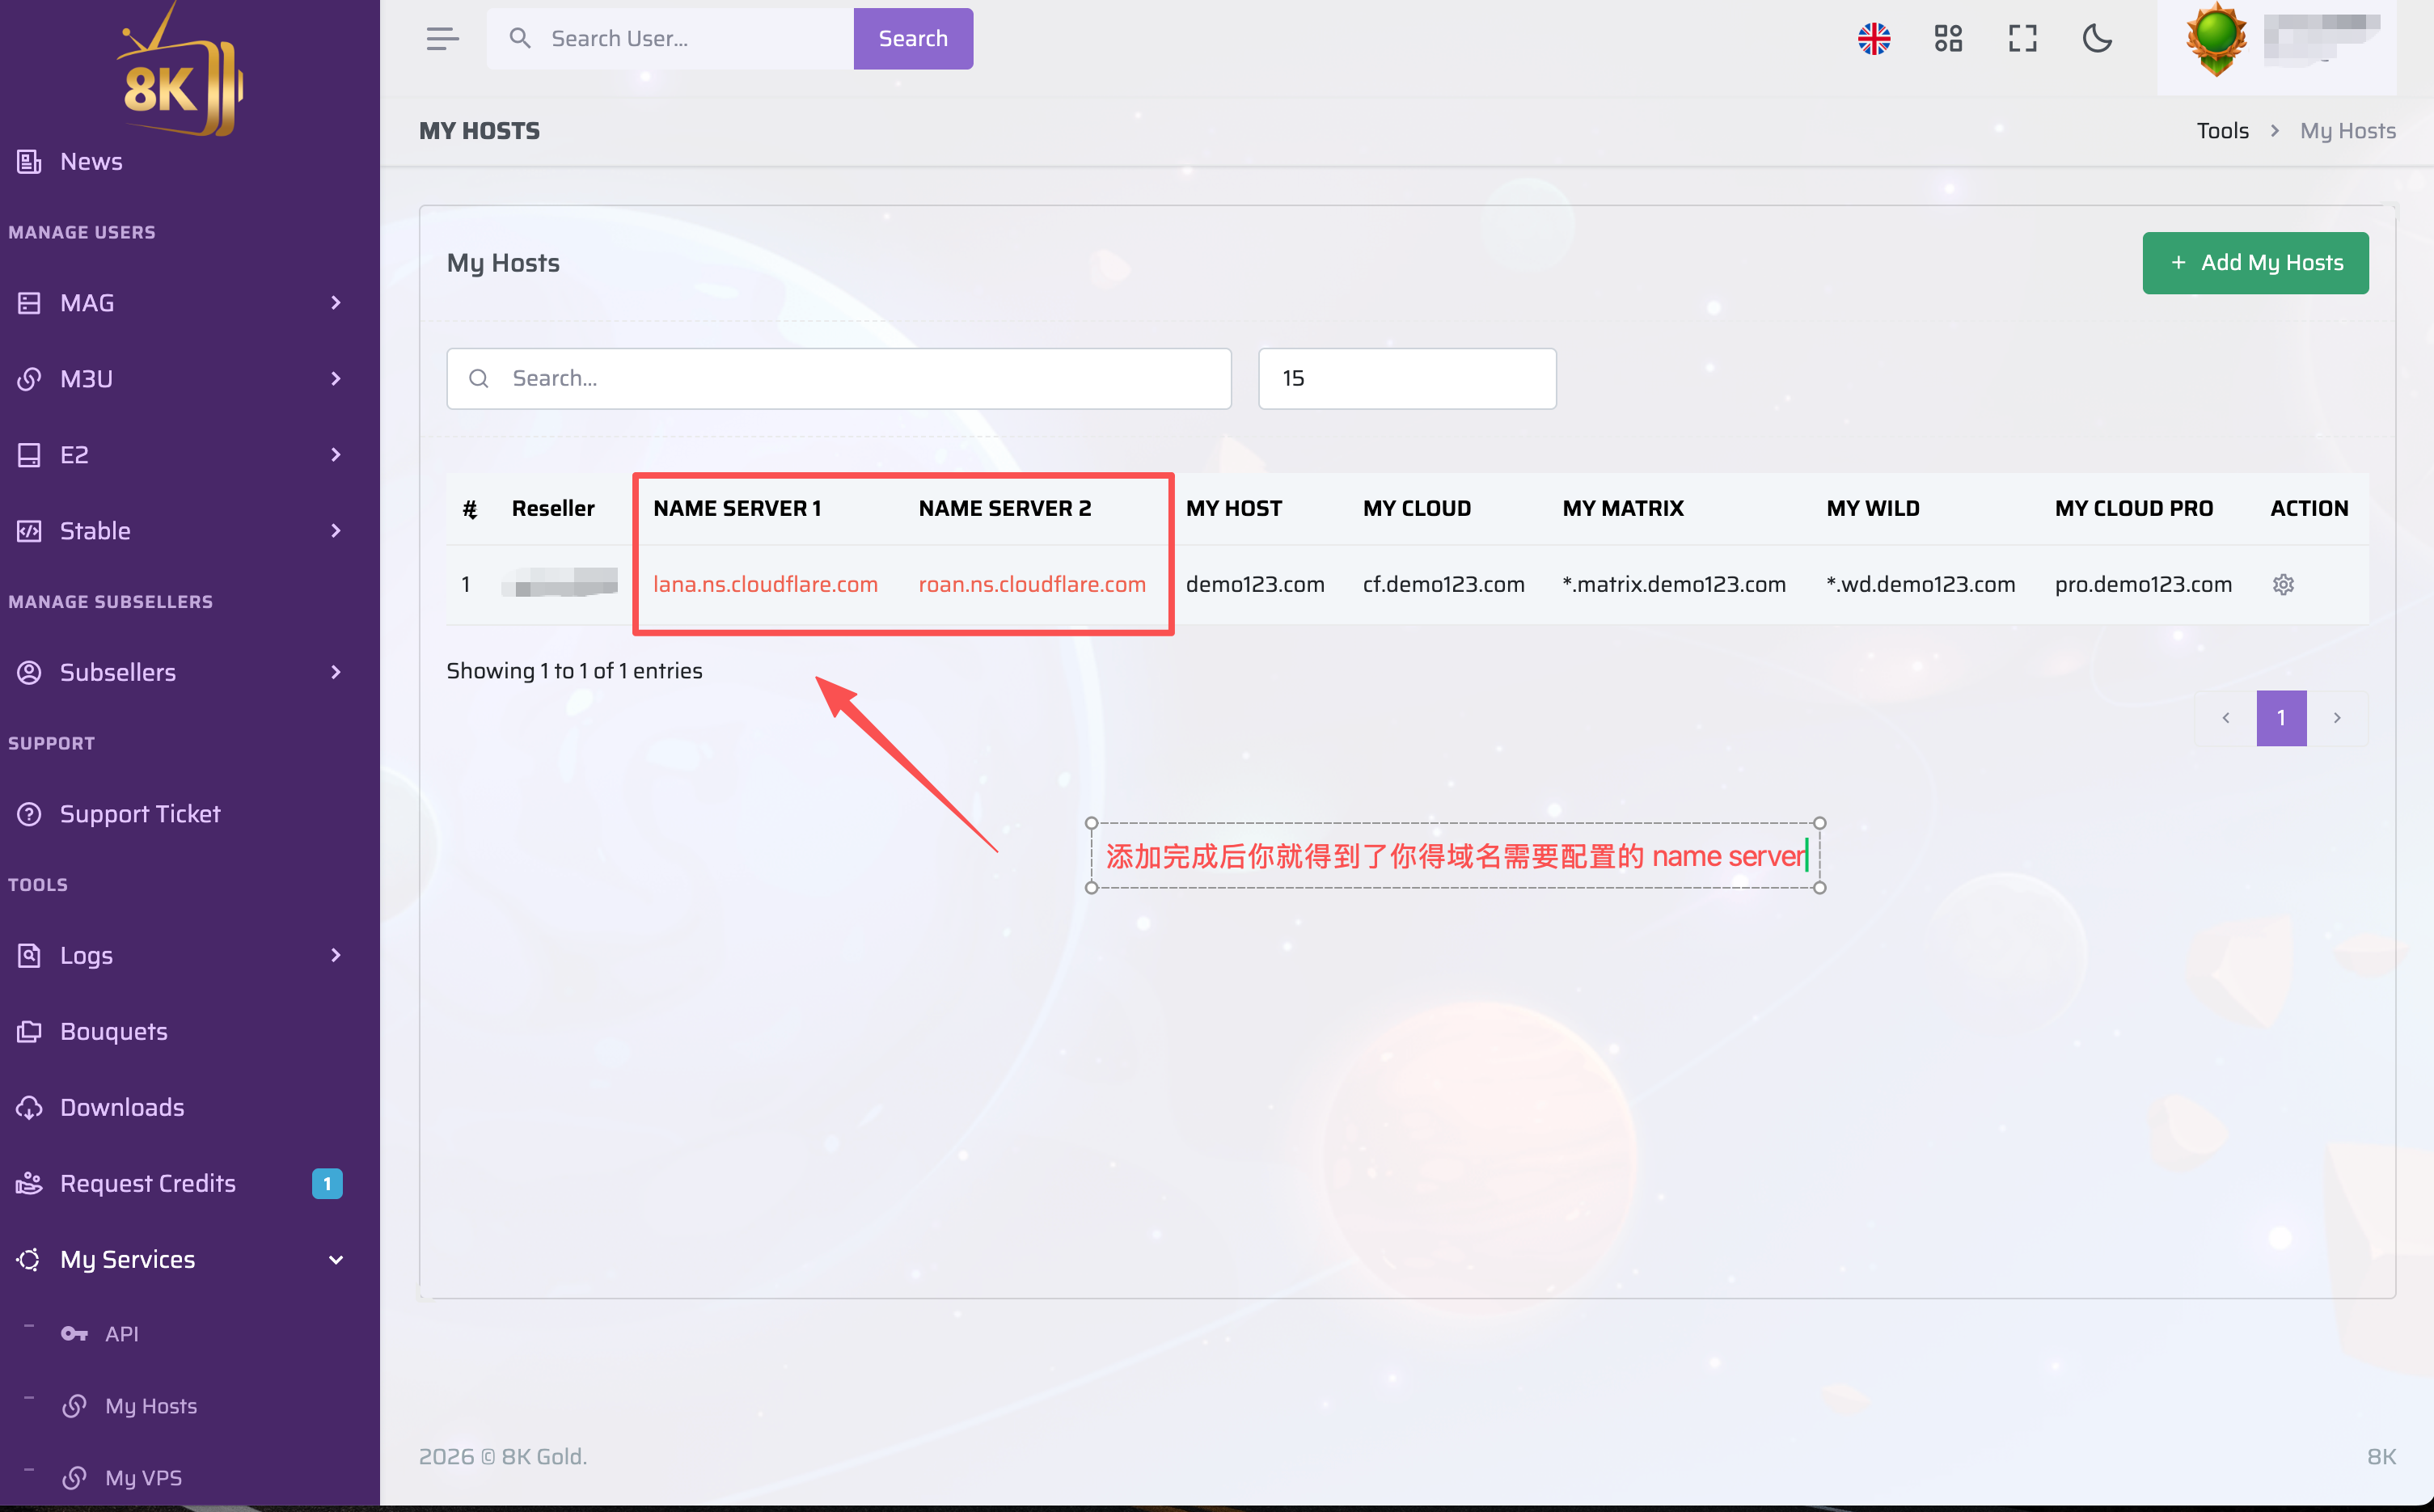Focus the Search User field
The height and width of the screenshot is (1512, 2434).
670,39
